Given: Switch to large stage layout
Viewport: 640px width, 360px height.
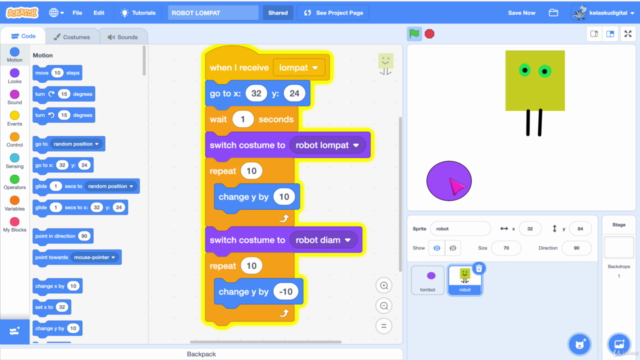Looking at the screenshot, I should 610,34.
